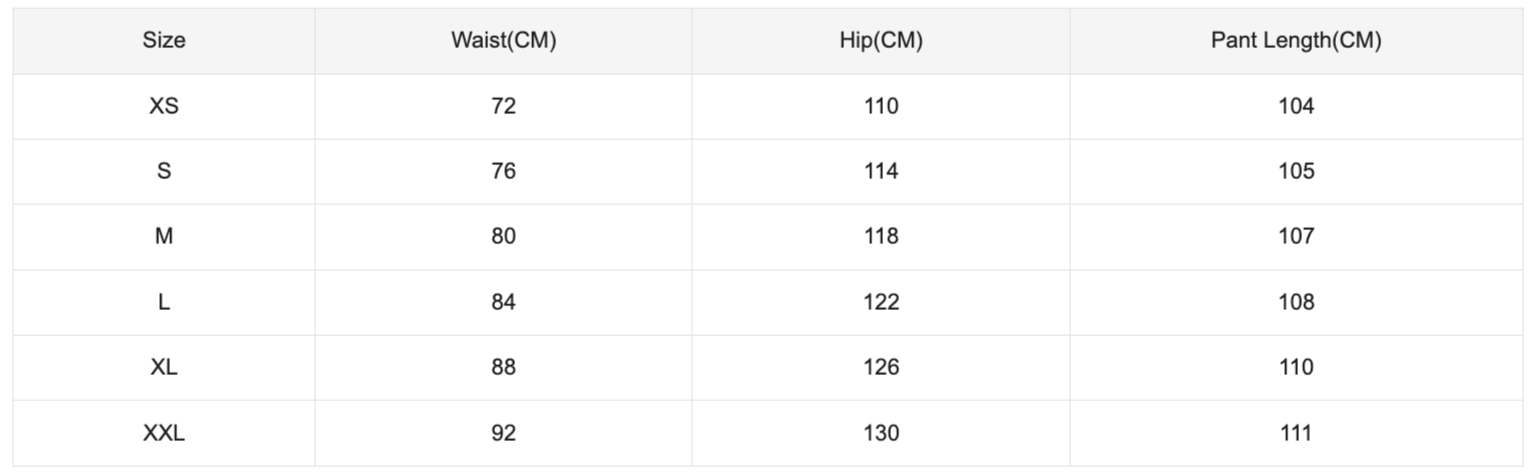The width and height of the screenshot is (1534, 476).
Task: Click waist value 80 for M
Action: pos(503,237)
